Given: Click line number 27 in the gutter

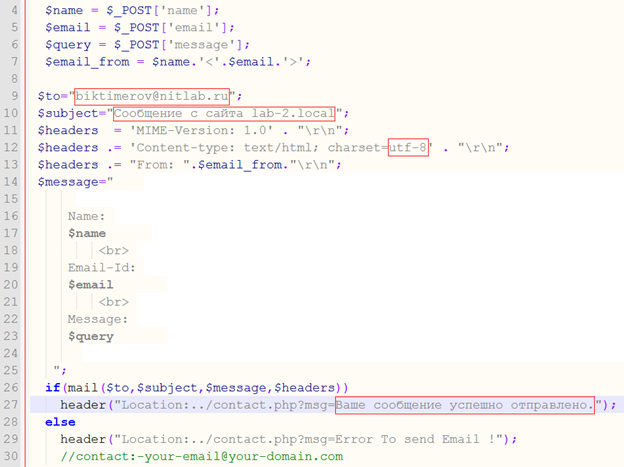Looking at the screenshot, I should tap(11, 404).
